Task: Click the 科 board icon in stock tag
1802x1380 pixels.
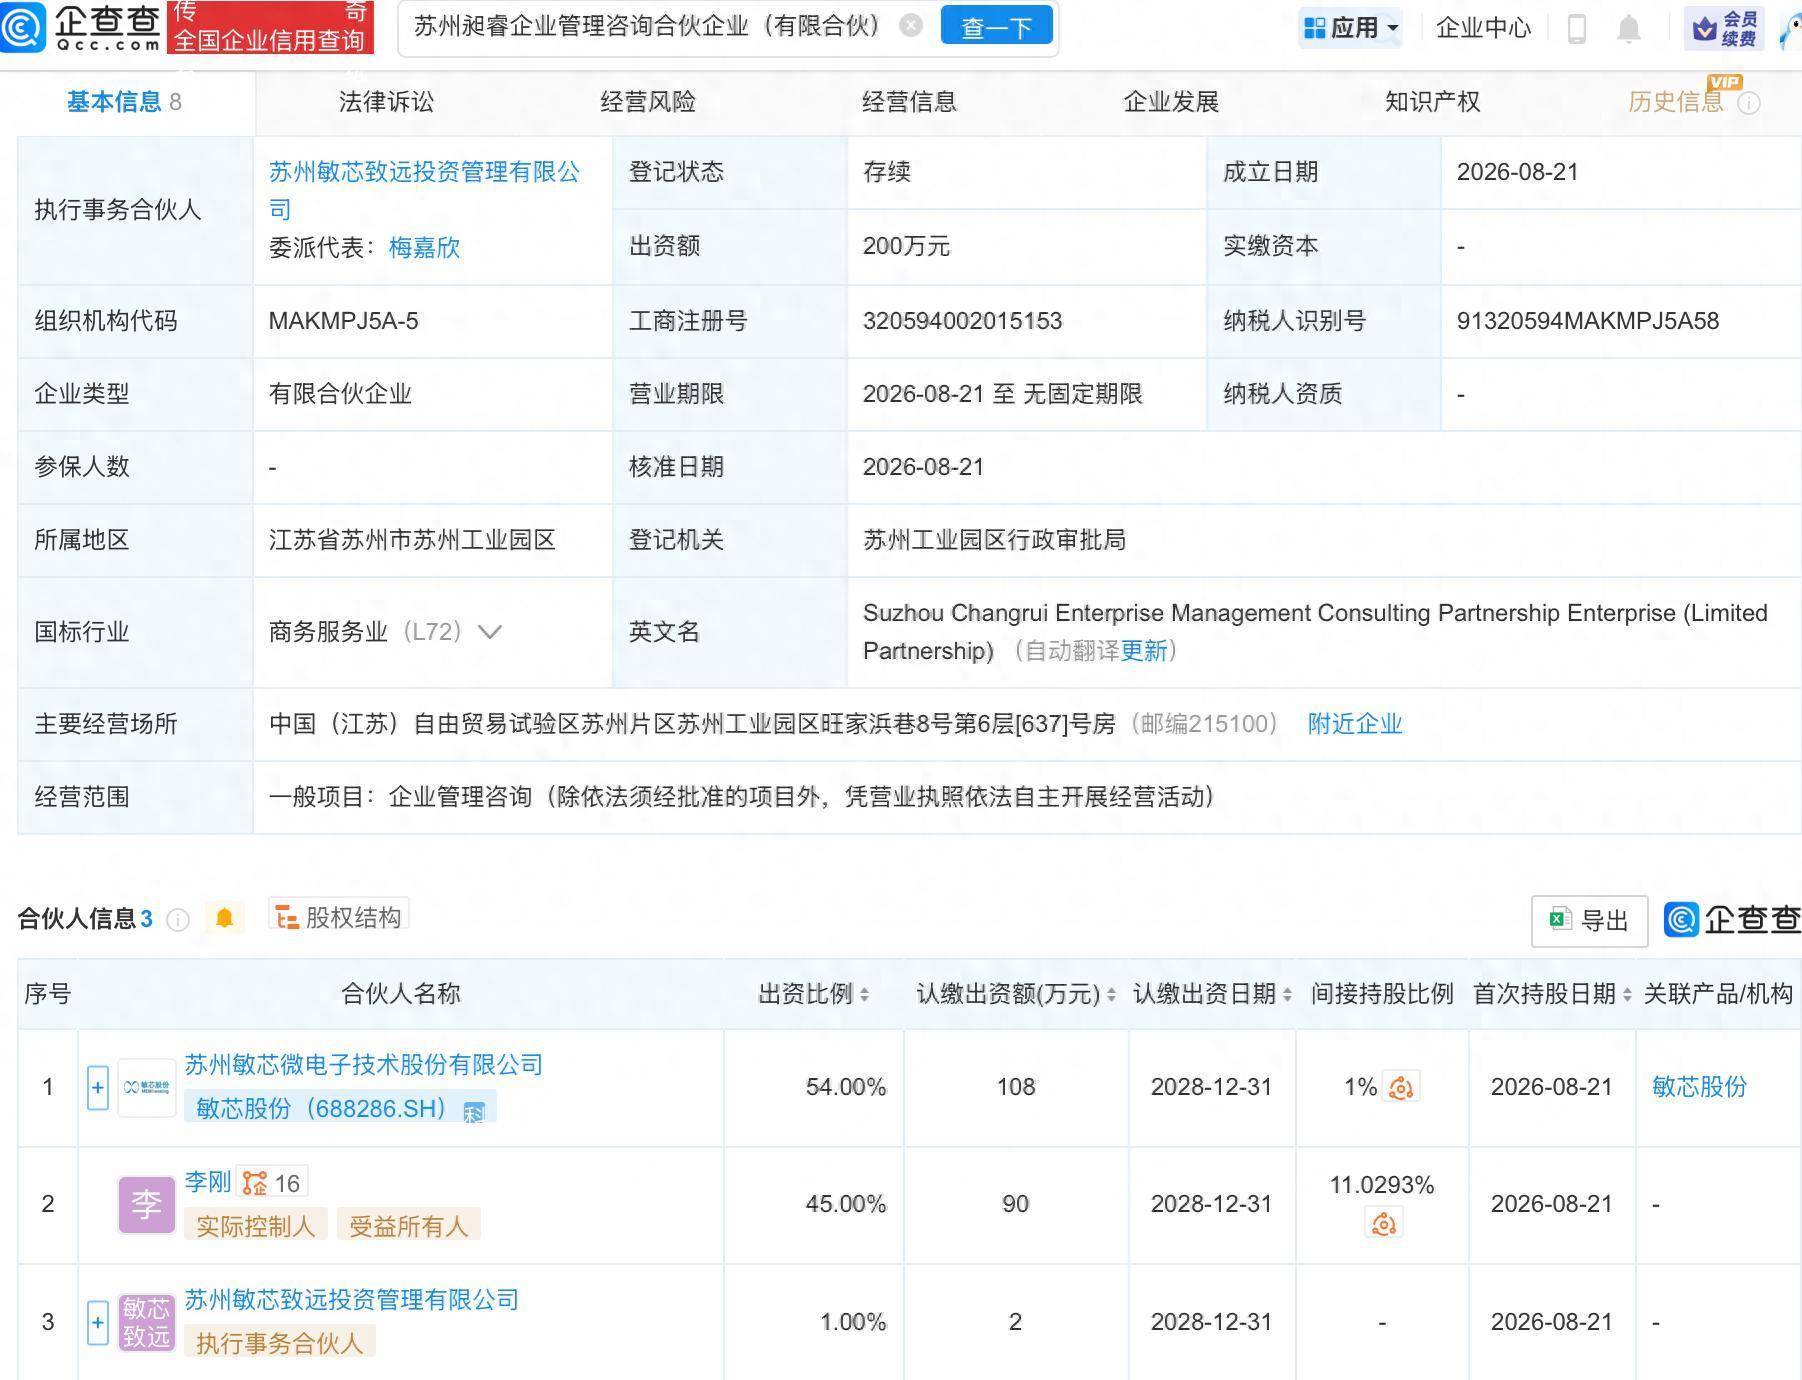Action: pos(474,1111)
